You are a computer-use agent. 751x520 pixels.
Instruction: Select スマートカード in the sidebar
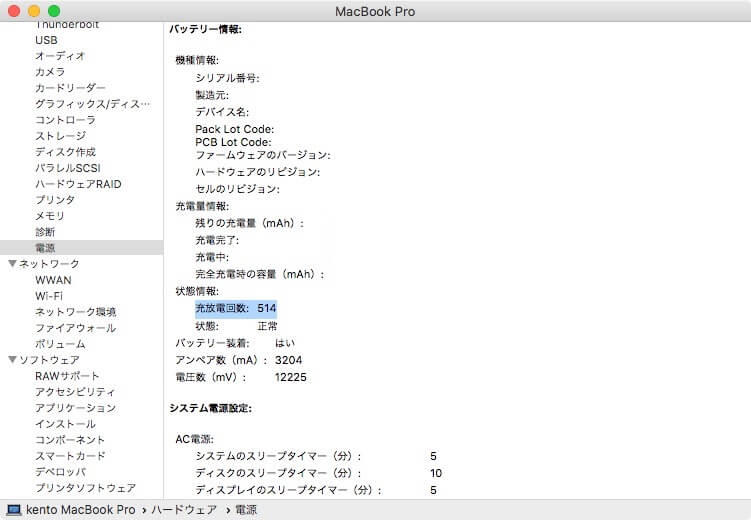[70, 456]
